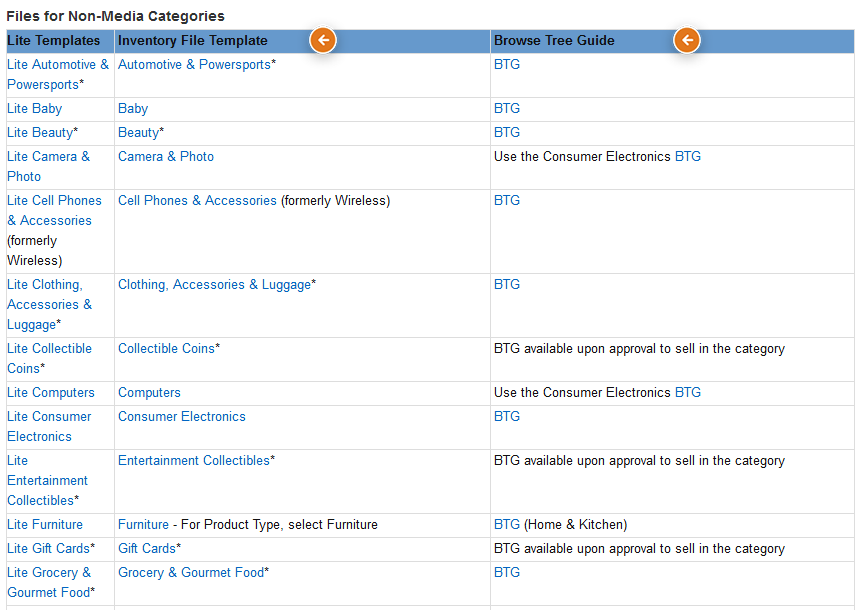Open Cell Phones & Accessories inventory template

coord(197,201)
